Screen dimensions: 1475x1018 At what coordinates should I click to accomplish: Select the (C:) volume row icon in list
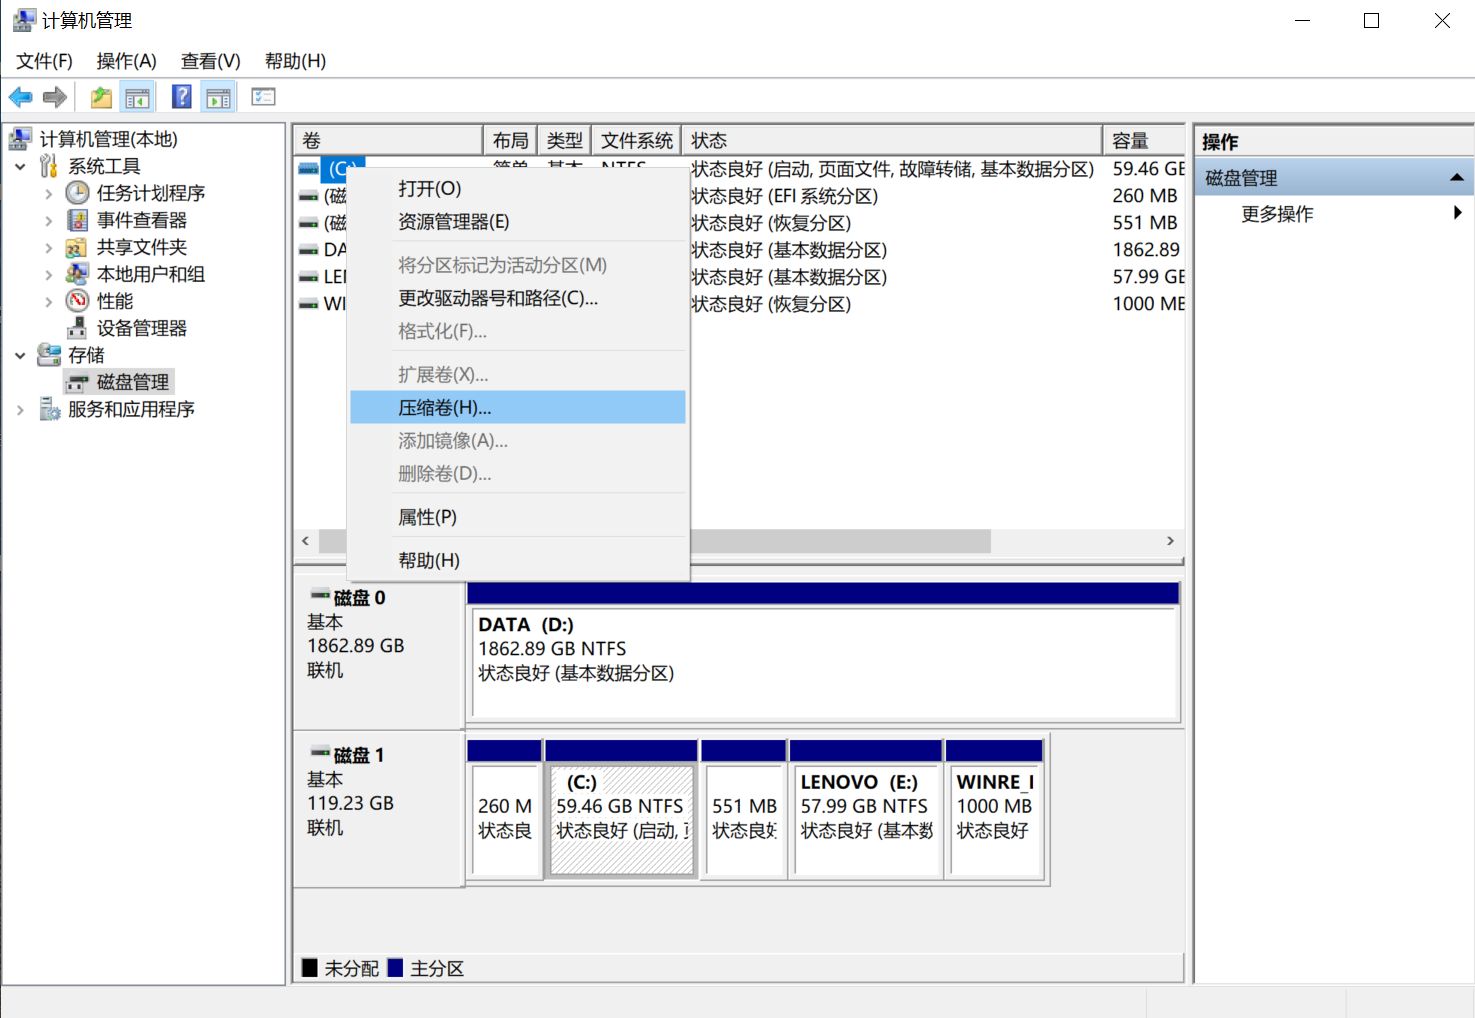click(308, 169)
